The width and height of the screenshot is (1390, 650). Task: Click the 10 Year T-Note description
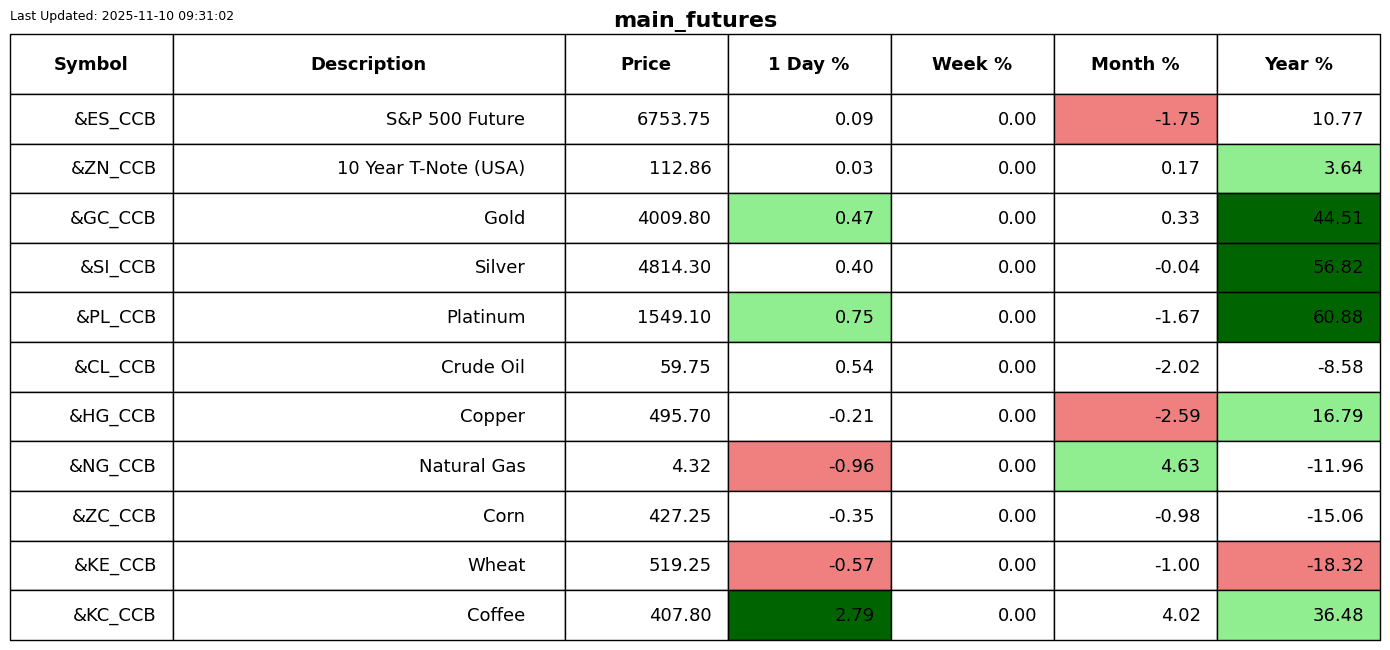[x=430, y=168]
